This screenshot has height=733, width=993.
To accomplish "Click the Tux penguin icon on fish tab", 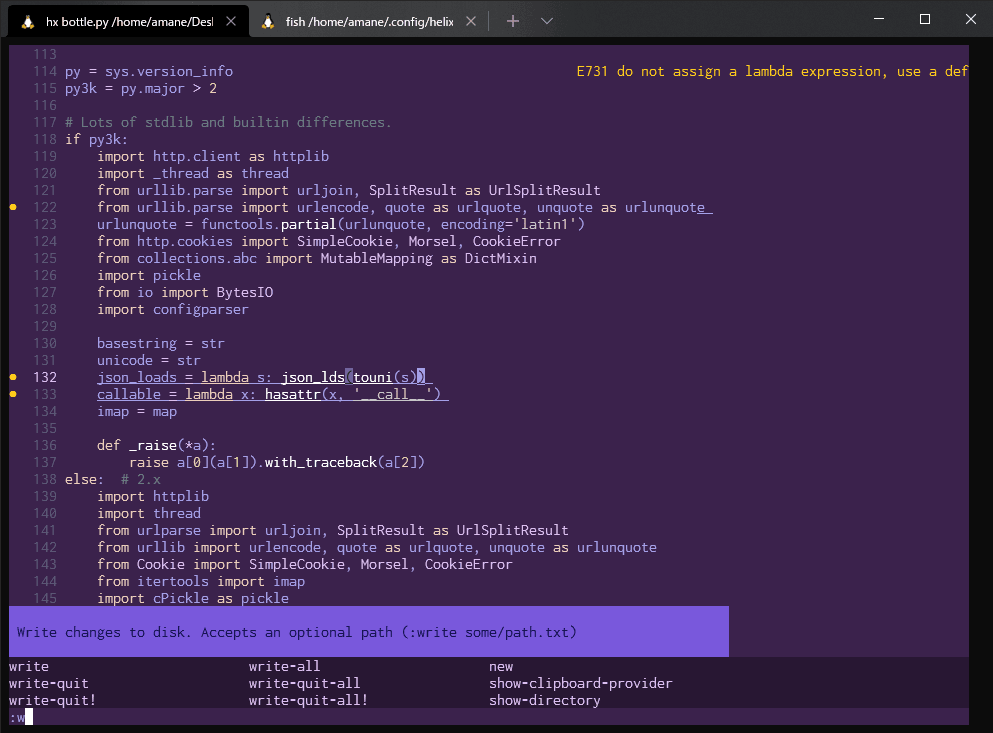I will click(268, 21).
